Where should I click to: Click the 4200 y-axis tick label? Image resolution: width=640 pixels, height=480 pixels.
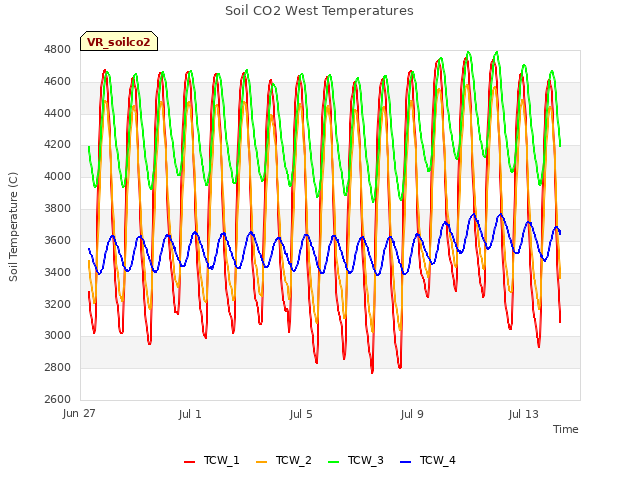pyautogui.click(x=58, y=145)
